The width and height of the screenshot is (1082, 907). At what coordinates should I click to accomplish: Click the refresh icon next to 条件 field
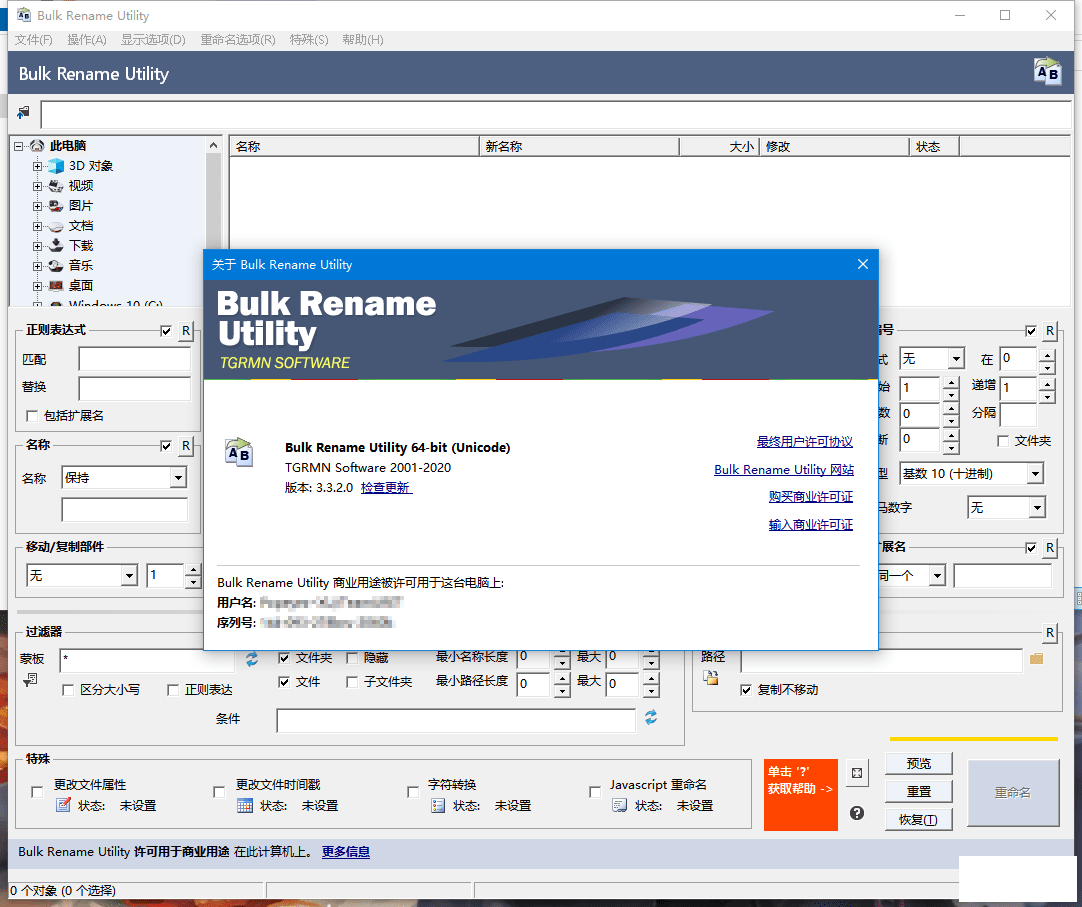pos(651,717)
